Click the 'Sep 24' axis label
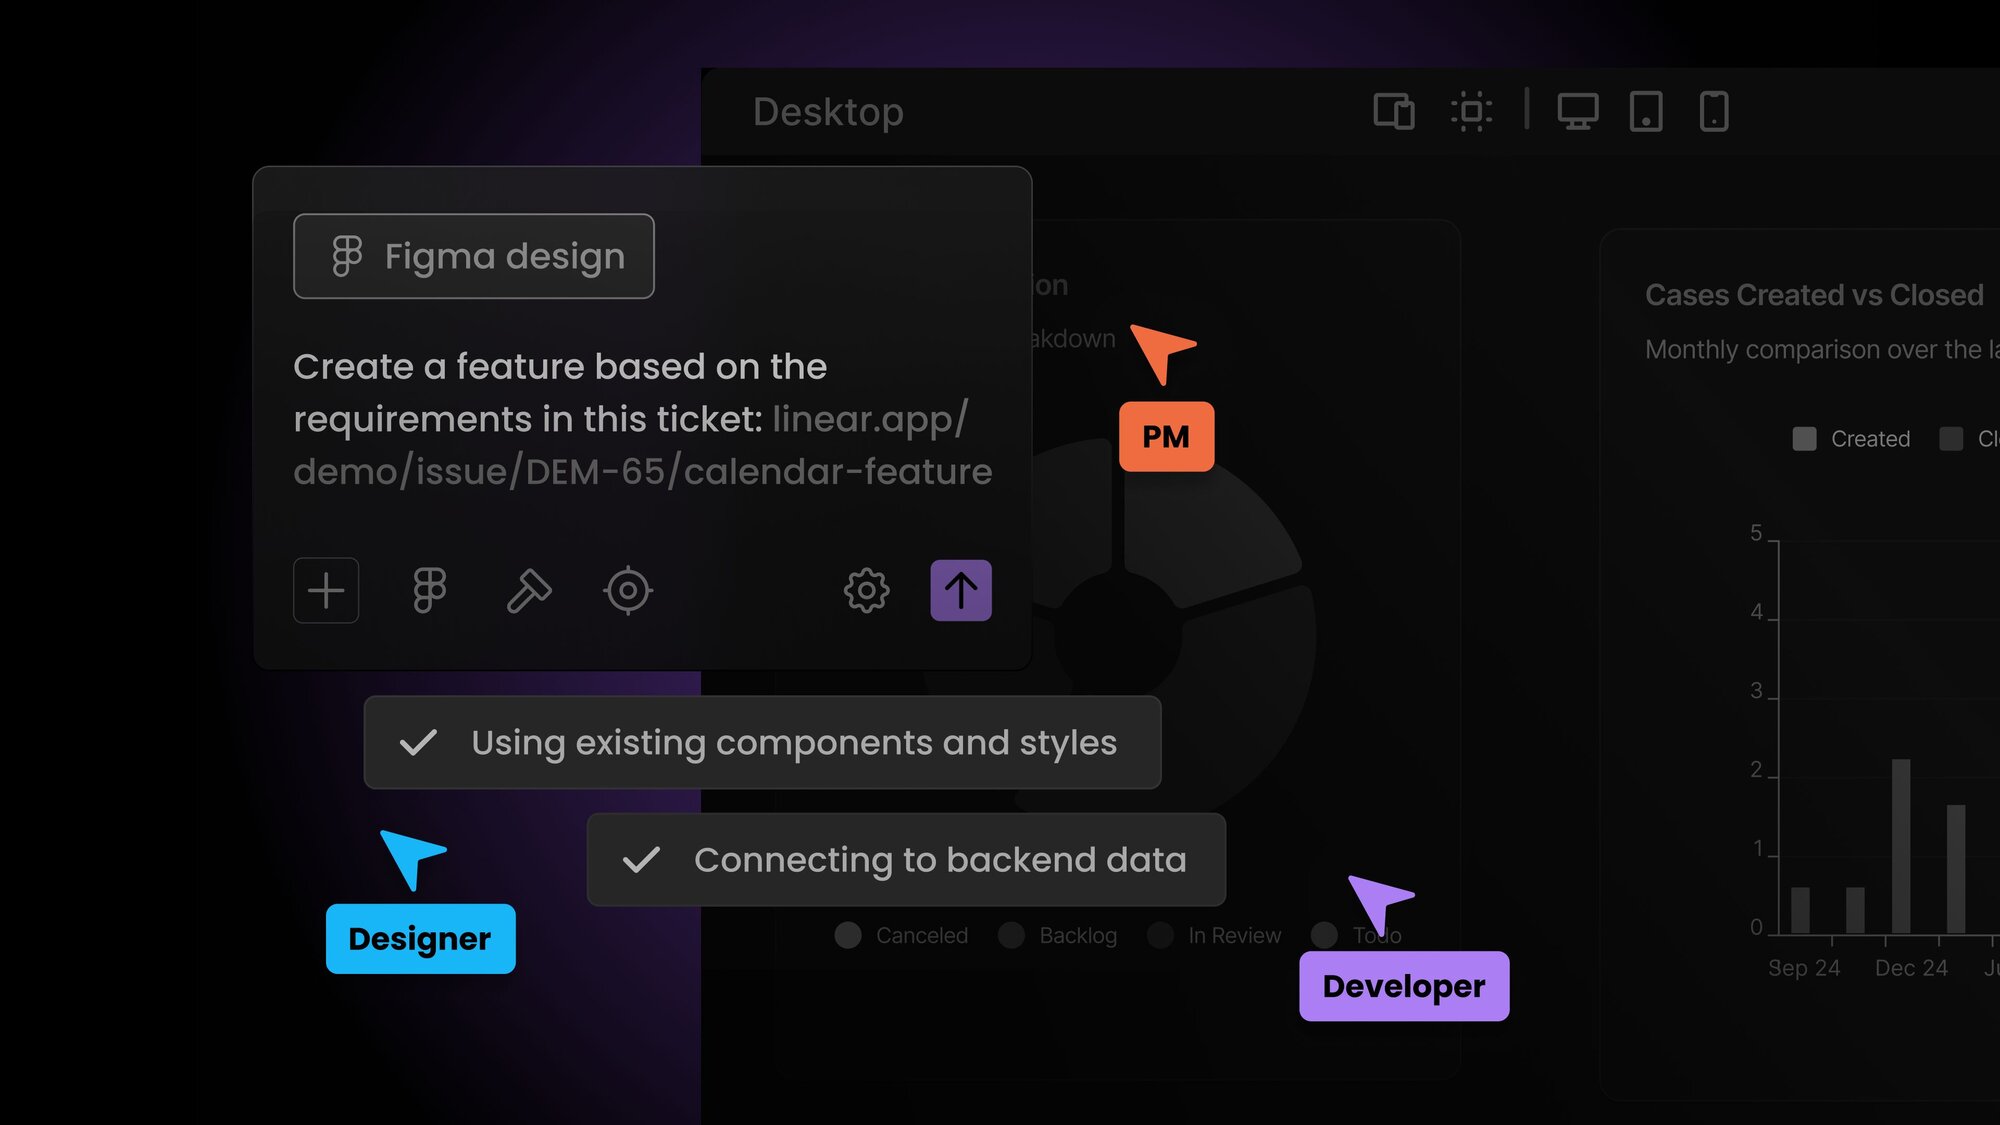The image size is (2000, 1125). coord(1804,968)
